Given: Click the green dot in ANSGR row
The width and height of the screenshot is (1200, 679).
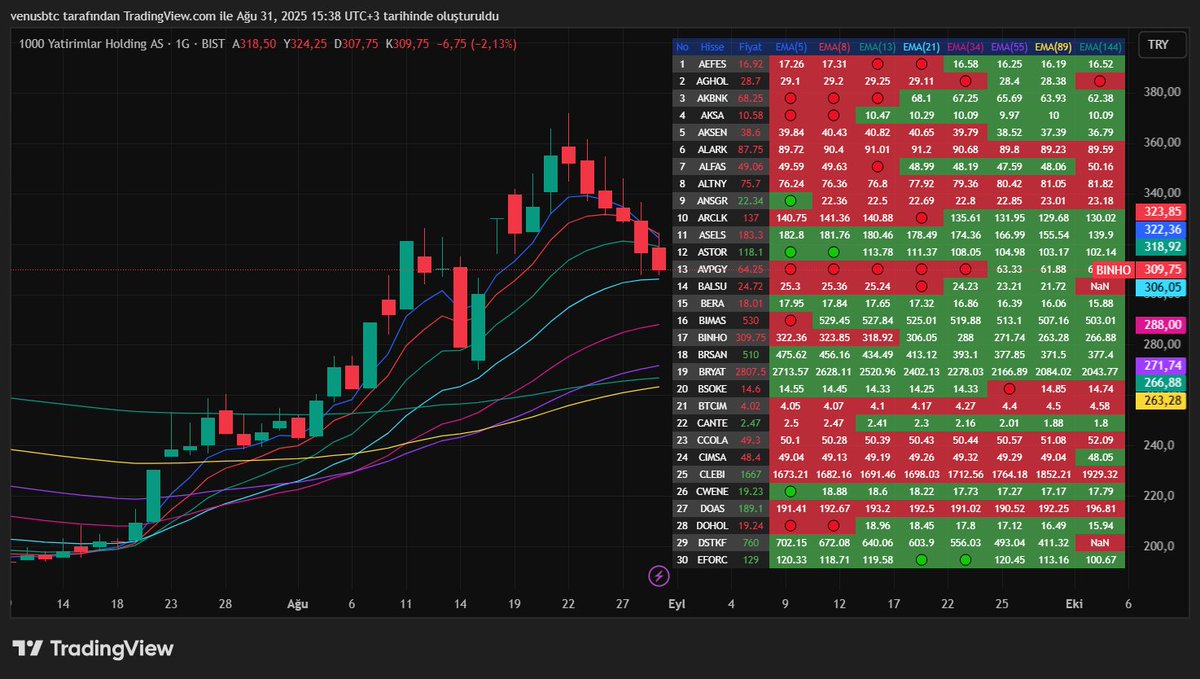Looking at the screenshot, I should click(x=791, y=201).
